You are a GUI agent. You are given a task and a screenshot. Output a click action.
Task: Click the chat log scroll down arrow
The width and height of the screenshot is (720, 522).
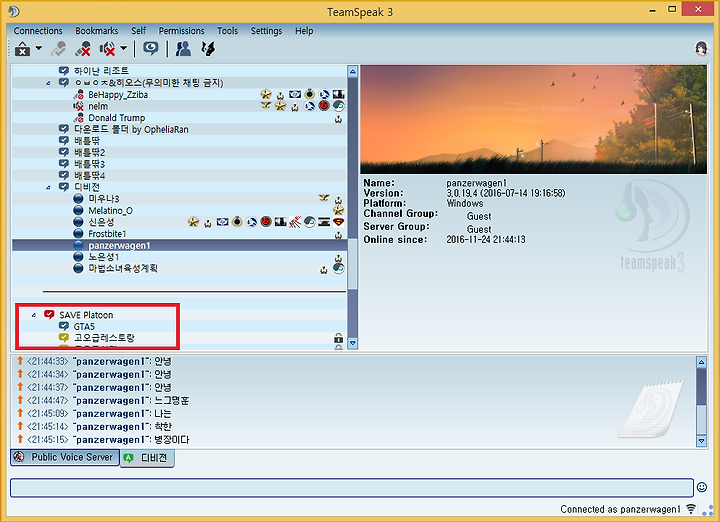tap(701, 441)
